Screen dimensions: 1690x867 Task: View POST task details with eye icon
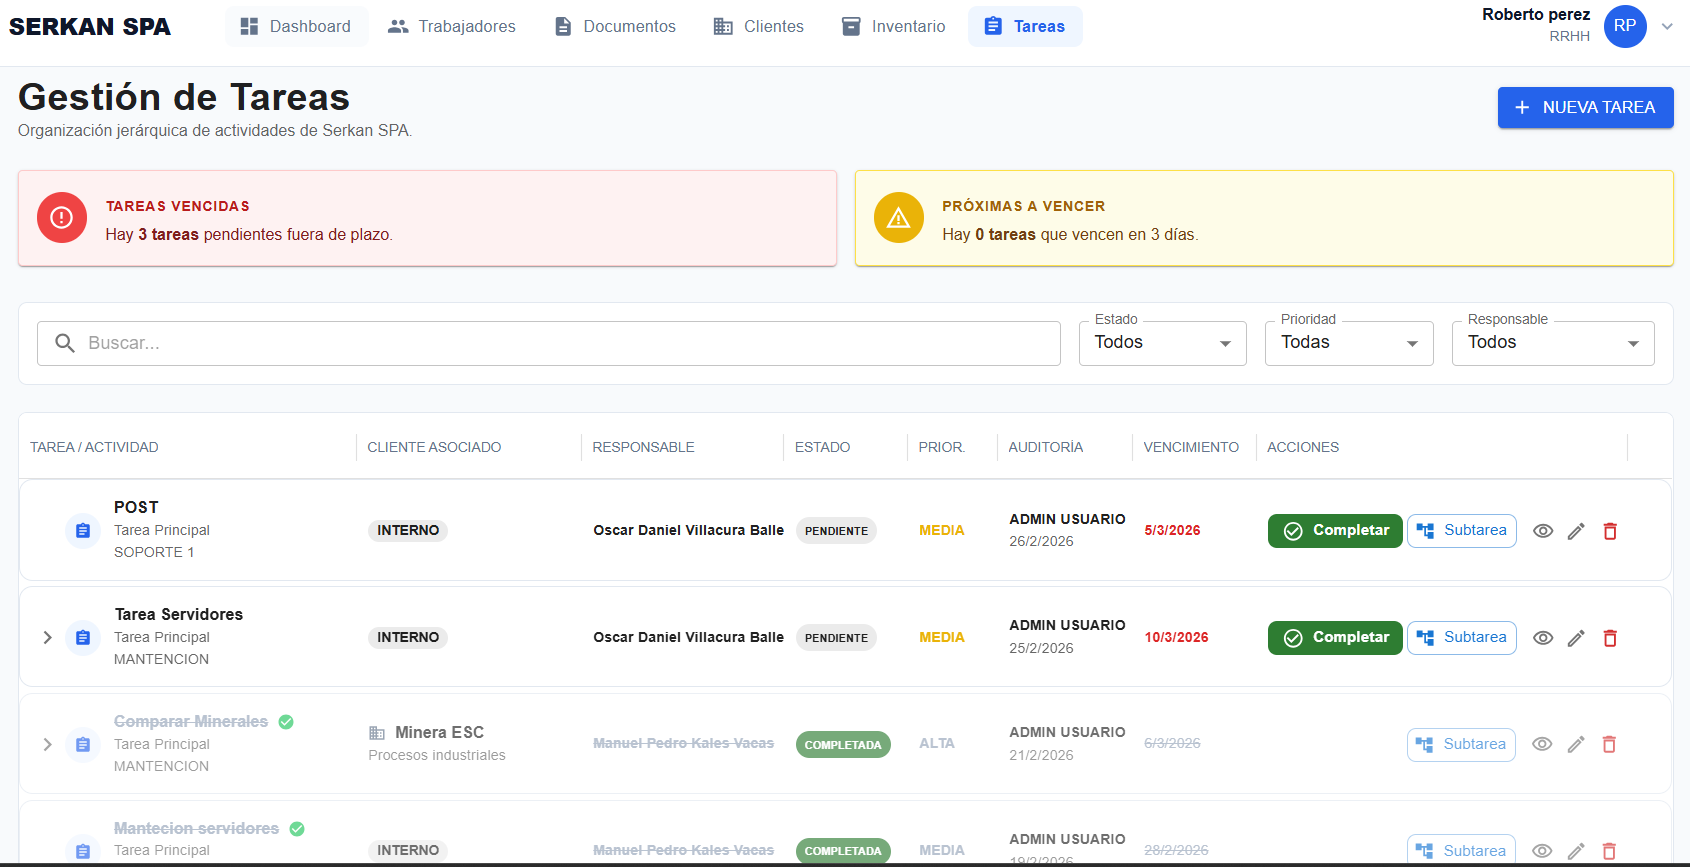tap(1543, 531)
